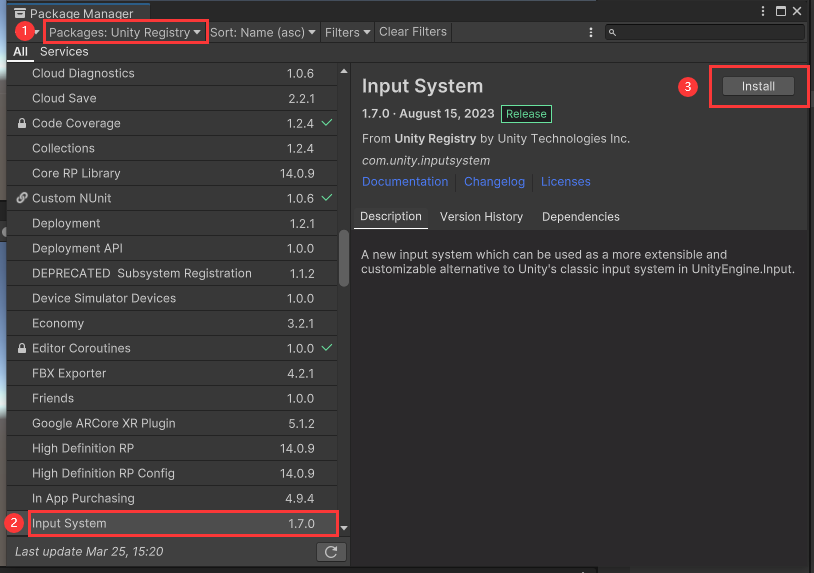This screenshot has width=814, height=573.
Task: Open the Changelog link
Action: point(494,182)
